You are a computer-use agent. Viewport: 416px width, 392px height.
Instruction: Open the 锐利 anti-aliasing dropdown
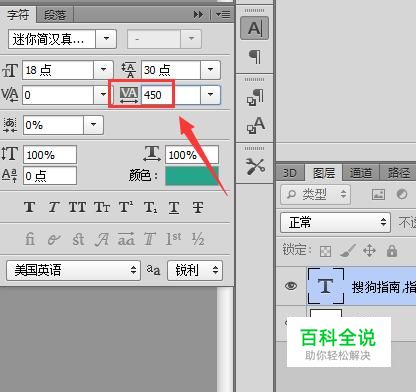(195, 270)
